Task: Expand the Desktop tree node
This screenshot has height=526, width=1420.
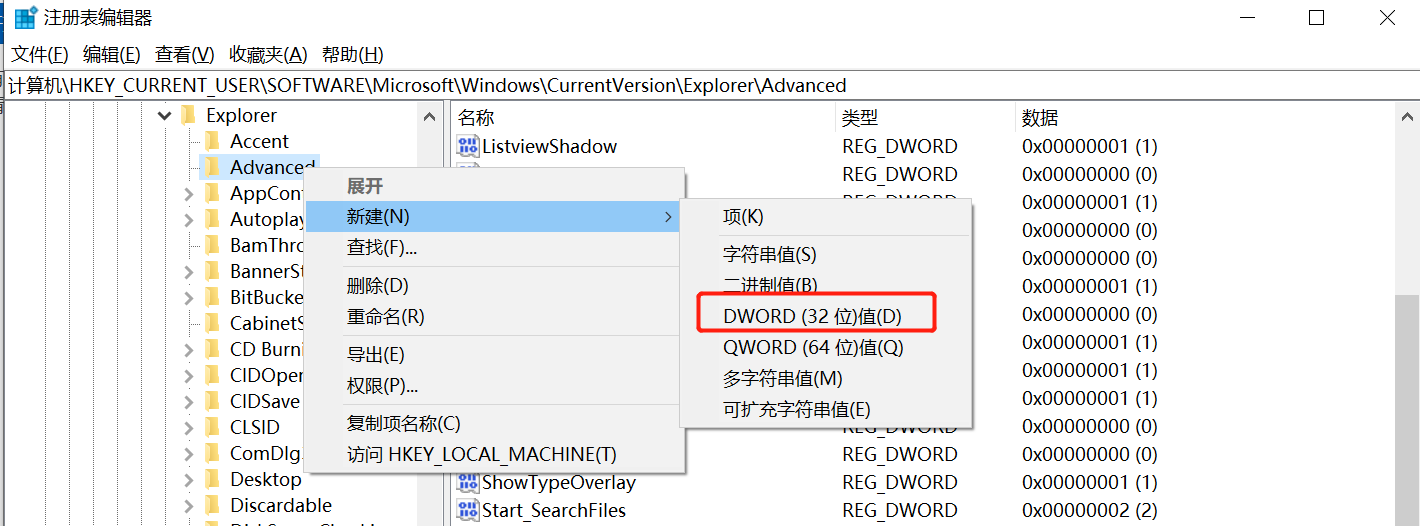Action: coord(189,480)
